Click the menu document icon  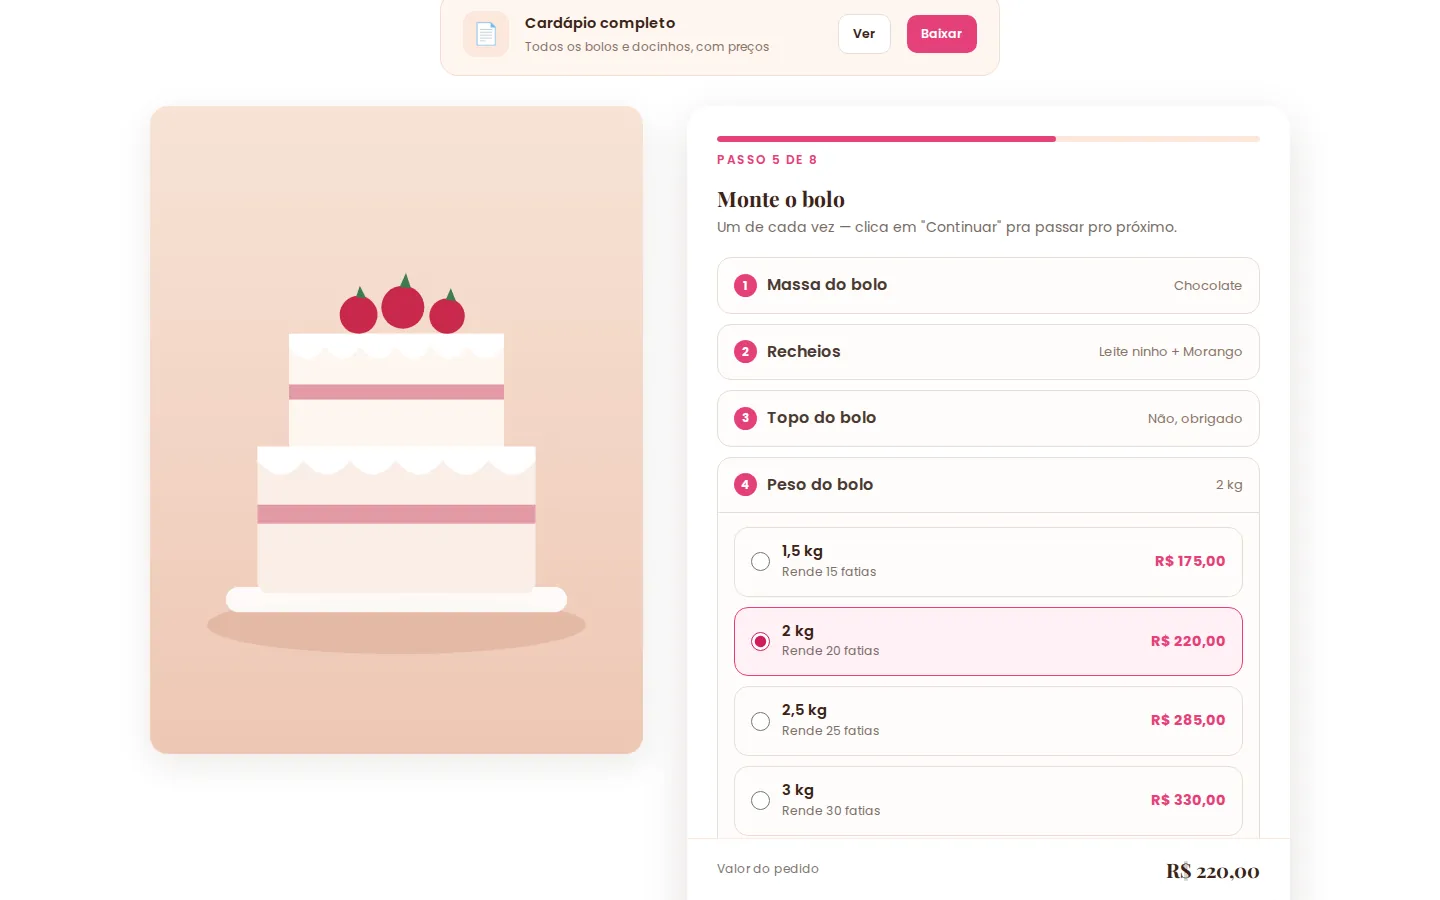(x=486, y=34)
